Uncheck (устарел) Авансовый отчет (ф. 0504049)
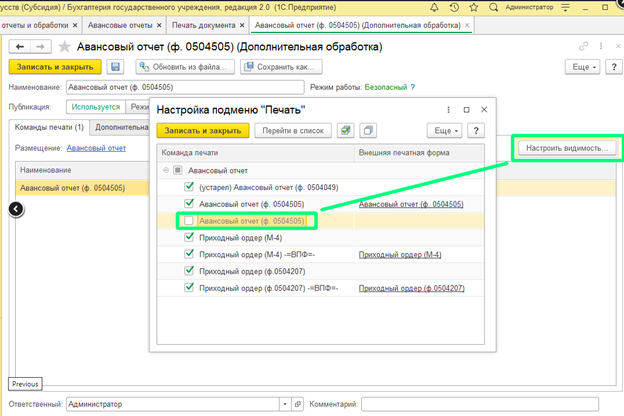624x416 pixels. (189, 187)
